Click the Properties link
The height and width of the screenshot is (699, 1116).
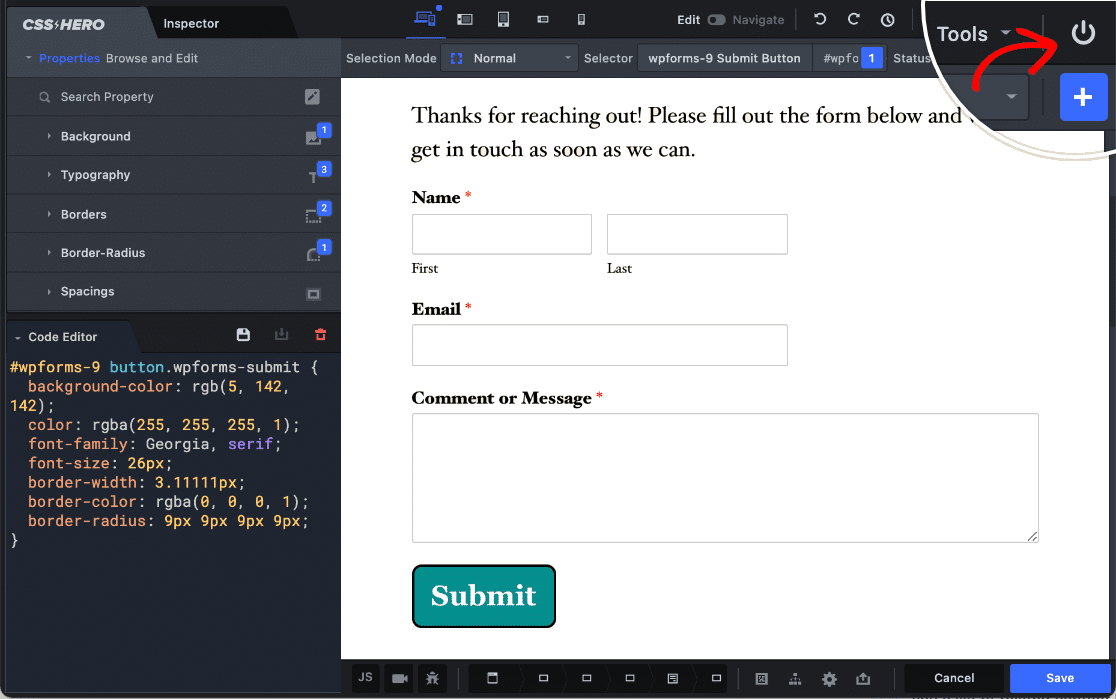(69, 58)
